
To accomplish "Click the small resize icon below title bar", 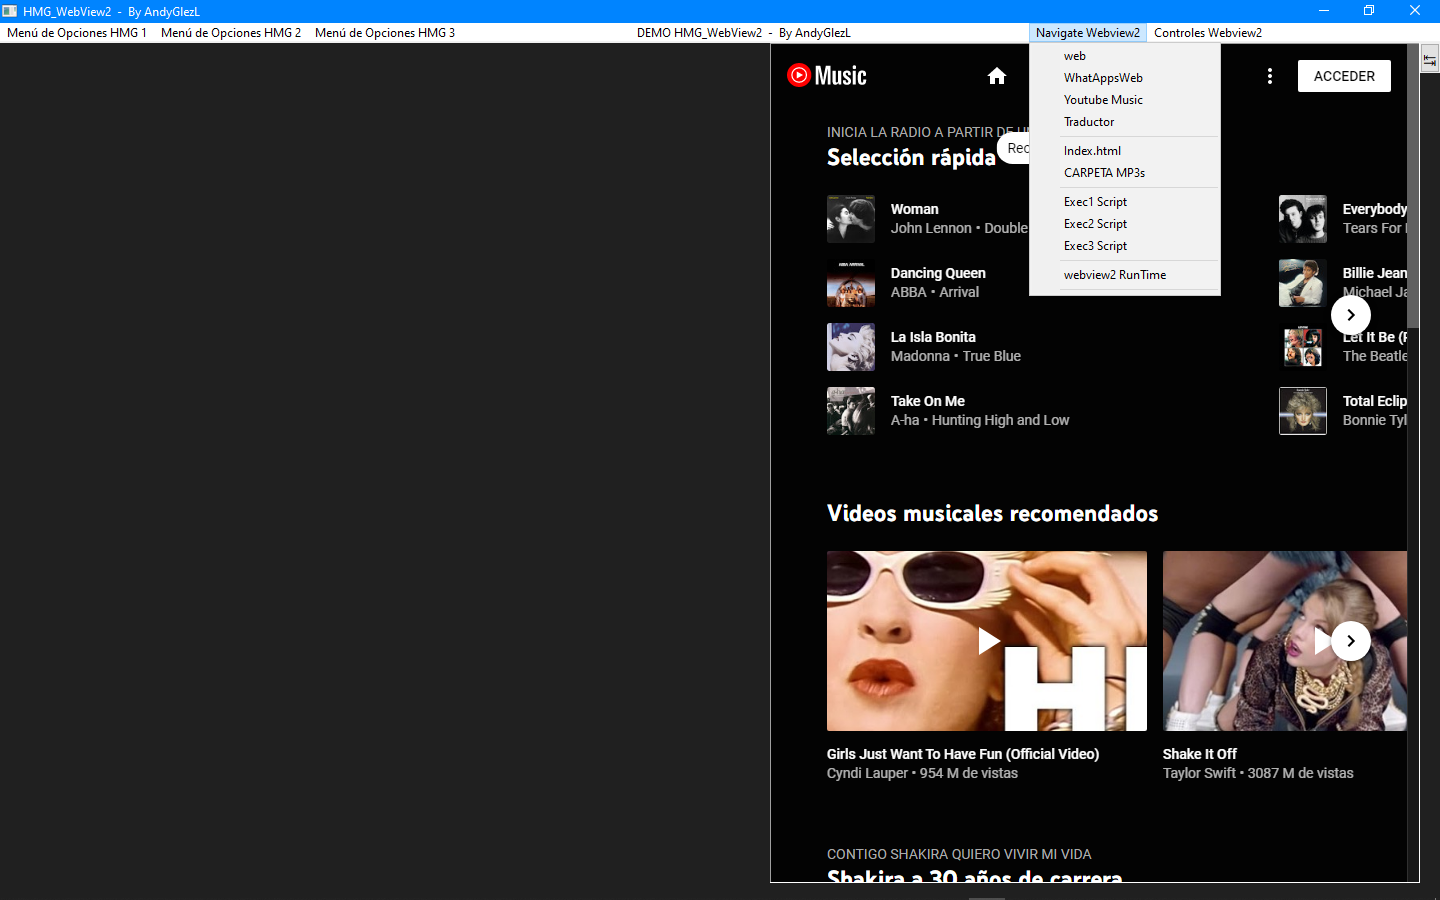I will pos(1428,58).
